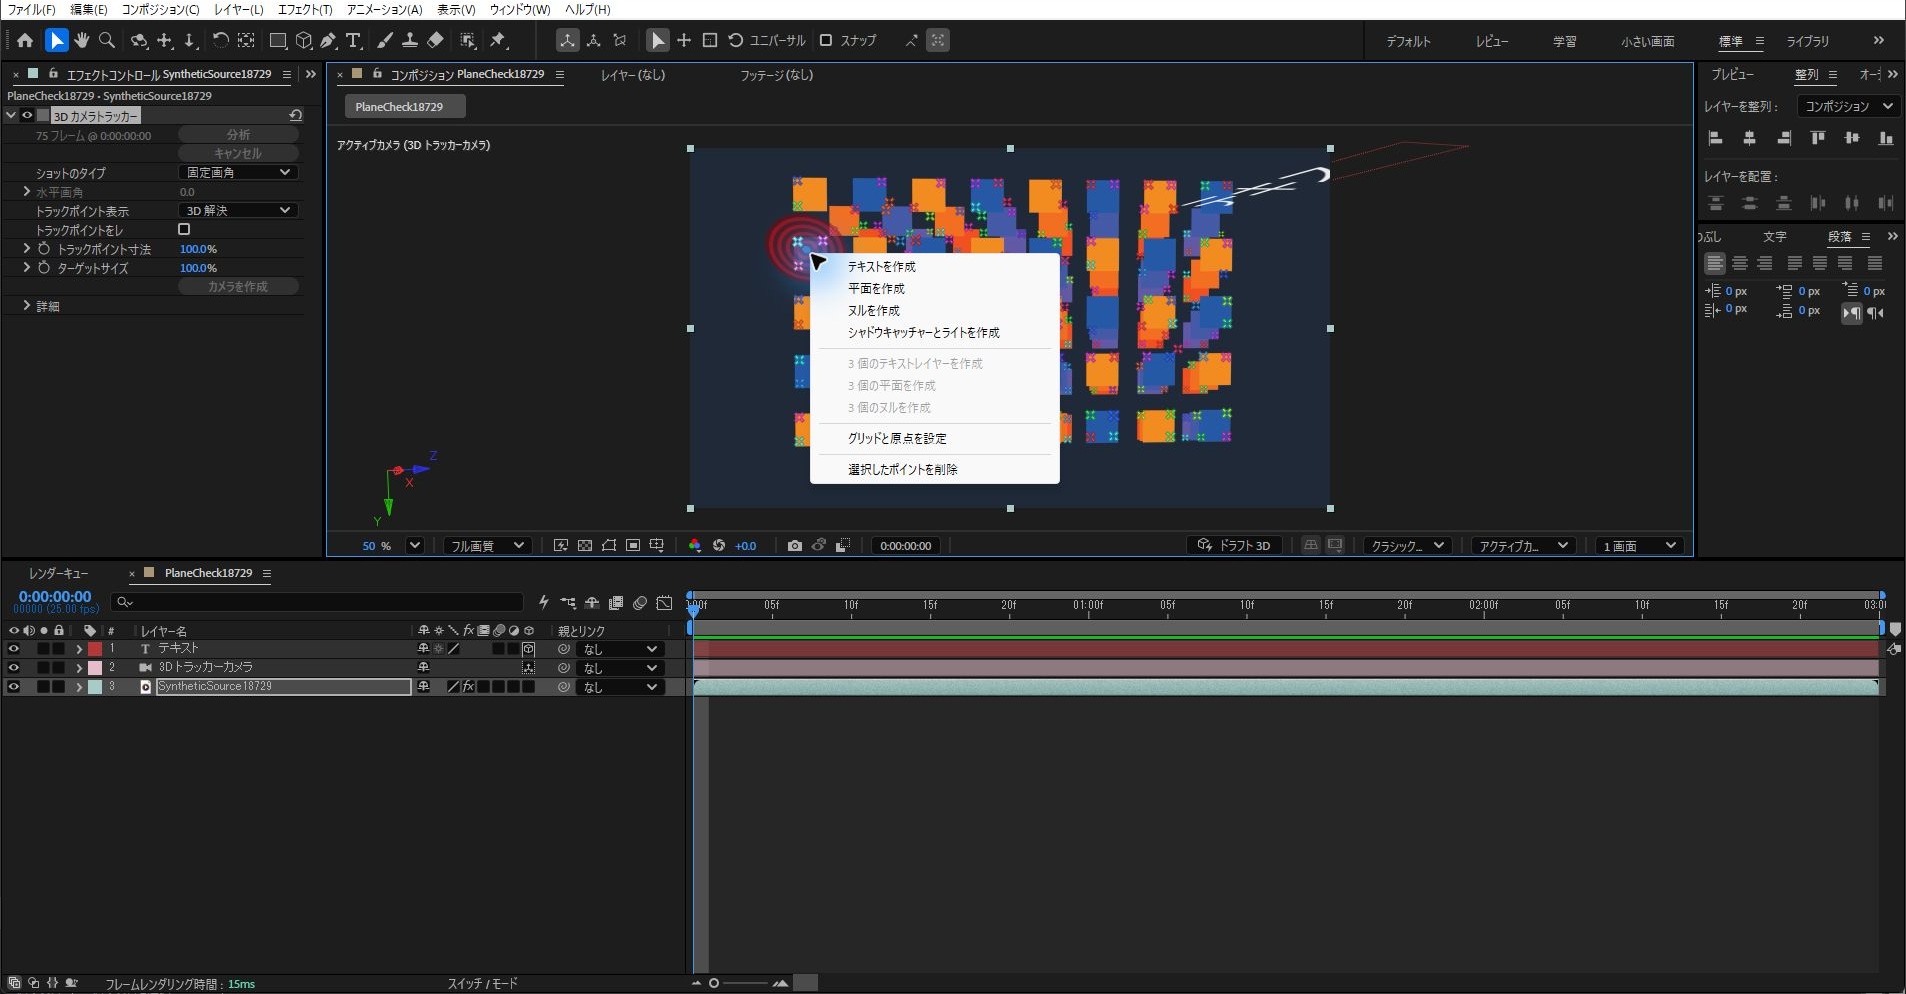Select the Eraser tool
Screen dimensions: 1906x994
pyautogui.click(x=435, y=40)
